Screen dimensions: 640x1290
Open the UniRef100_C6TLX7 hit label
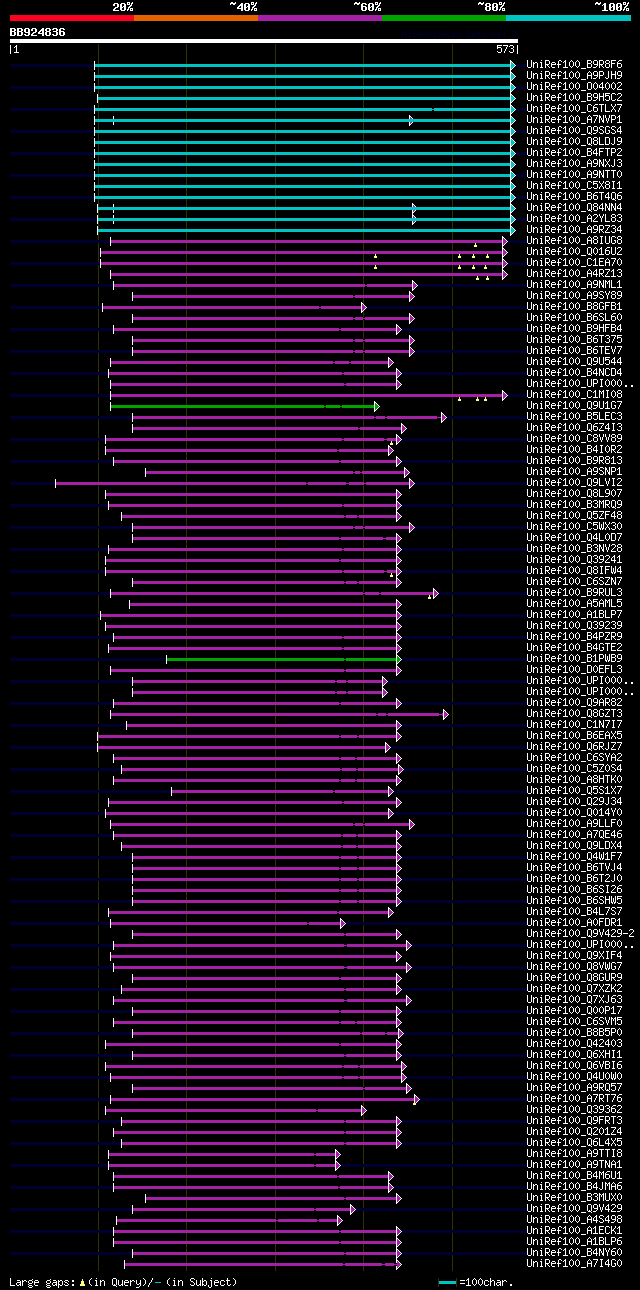[574, 109]
